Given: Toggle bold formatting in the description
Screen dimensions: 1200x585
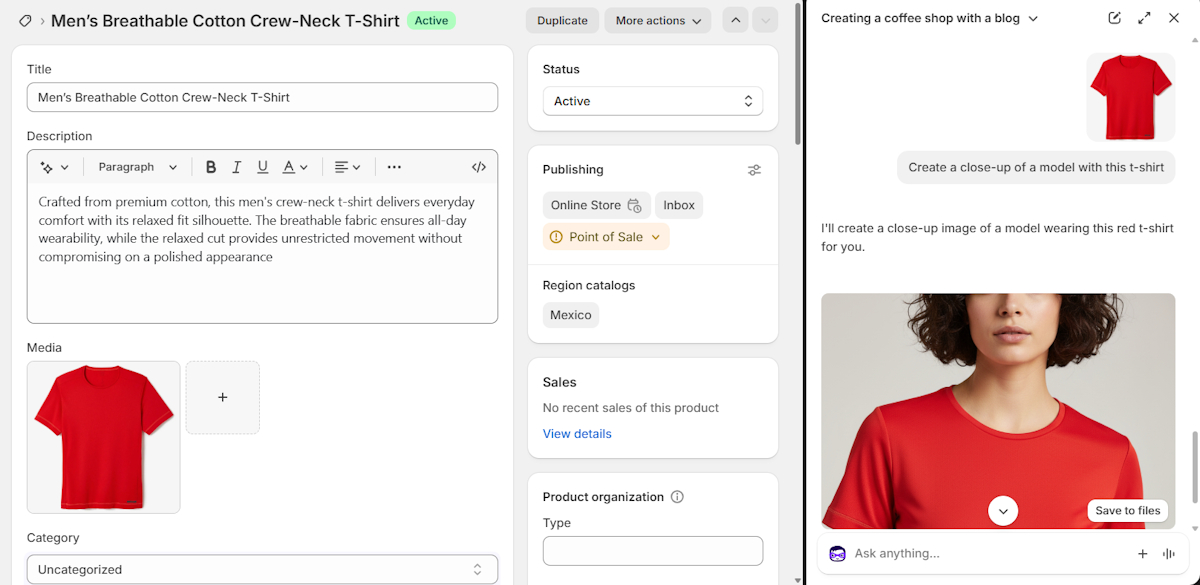Looking at the screenshot, I should pyautogui.click(x=211, y=166).
